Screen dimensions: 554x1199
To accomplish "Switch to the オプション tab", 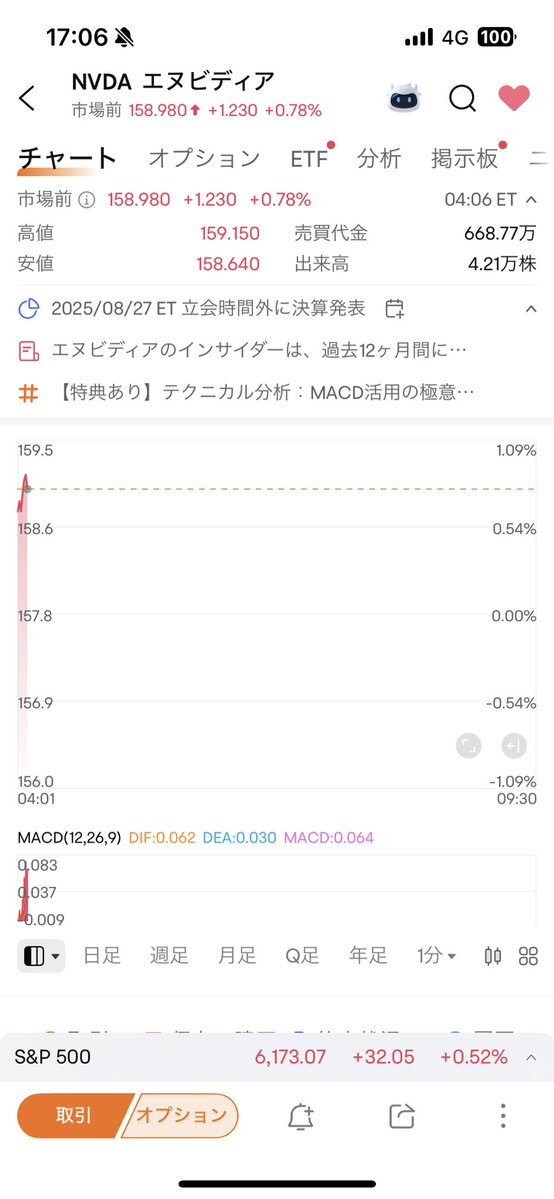I will (x=204, y=158).
